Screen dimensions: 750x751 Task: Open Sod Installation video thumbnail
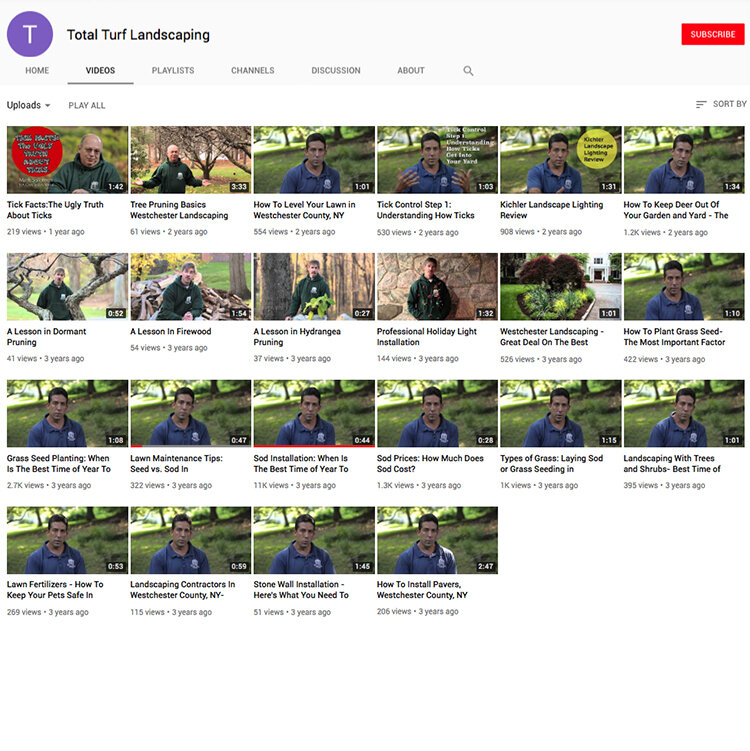[x=314, y=414]
